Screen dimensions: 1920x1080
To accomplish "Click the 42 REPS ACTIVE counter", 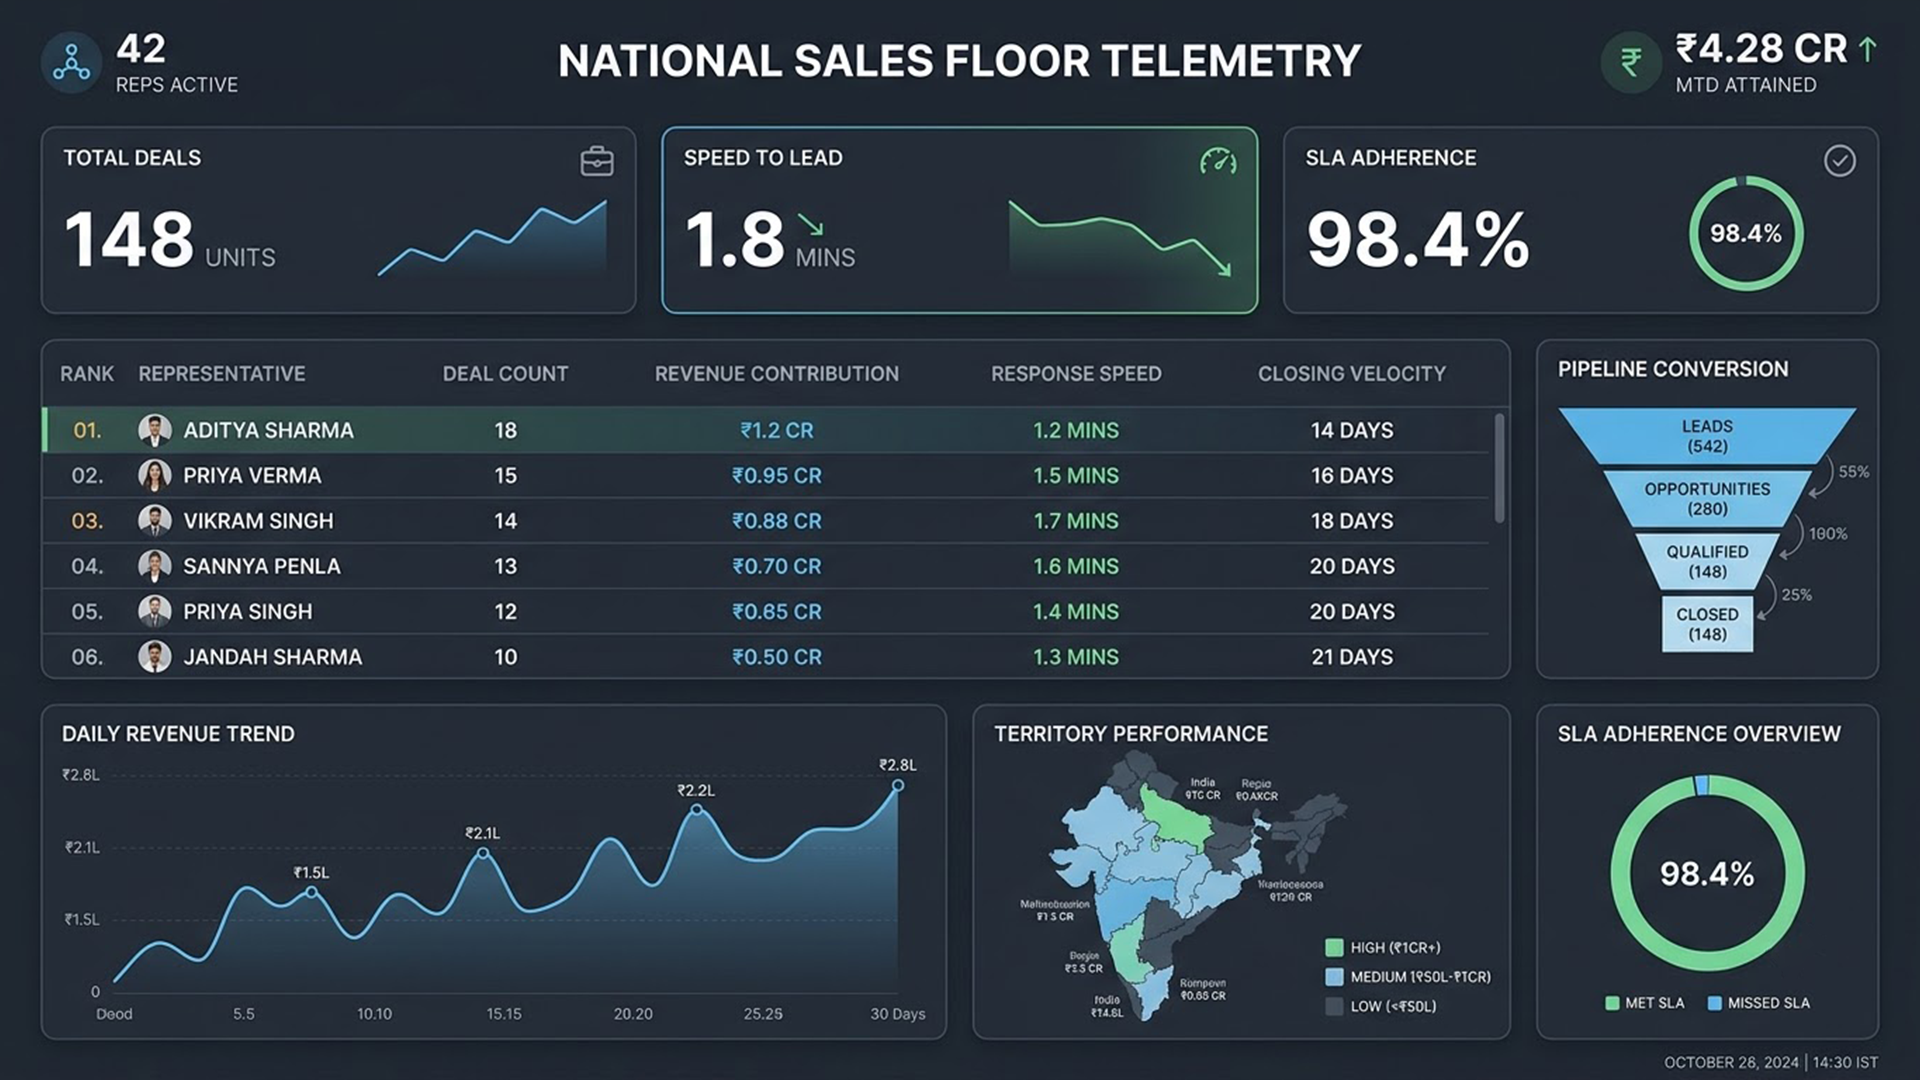I will click(x=177, y=62).
